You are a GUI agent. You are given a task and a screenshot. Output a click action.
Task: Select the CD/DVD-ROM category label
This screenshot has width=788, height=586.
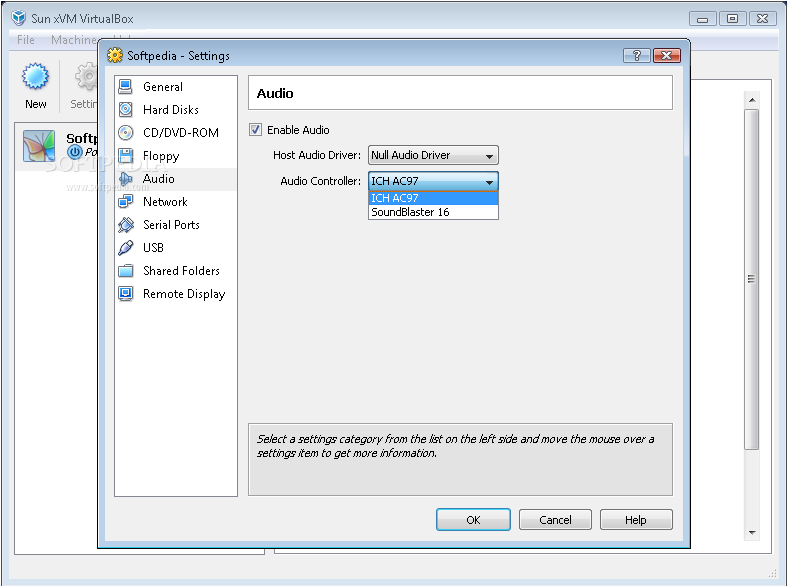coord(181,133)
